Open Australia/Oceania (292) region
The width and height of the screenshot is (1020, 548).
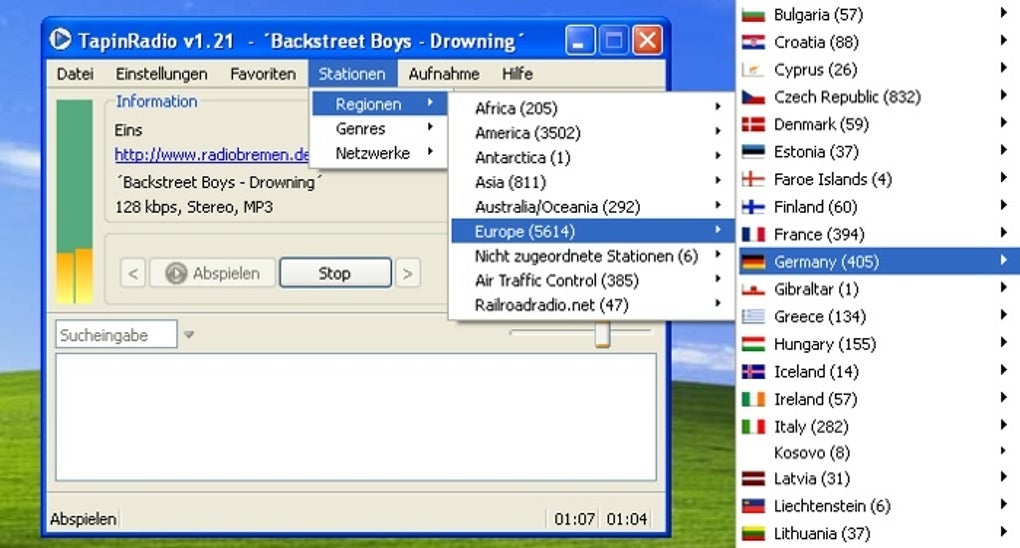(x=592, y=207)
